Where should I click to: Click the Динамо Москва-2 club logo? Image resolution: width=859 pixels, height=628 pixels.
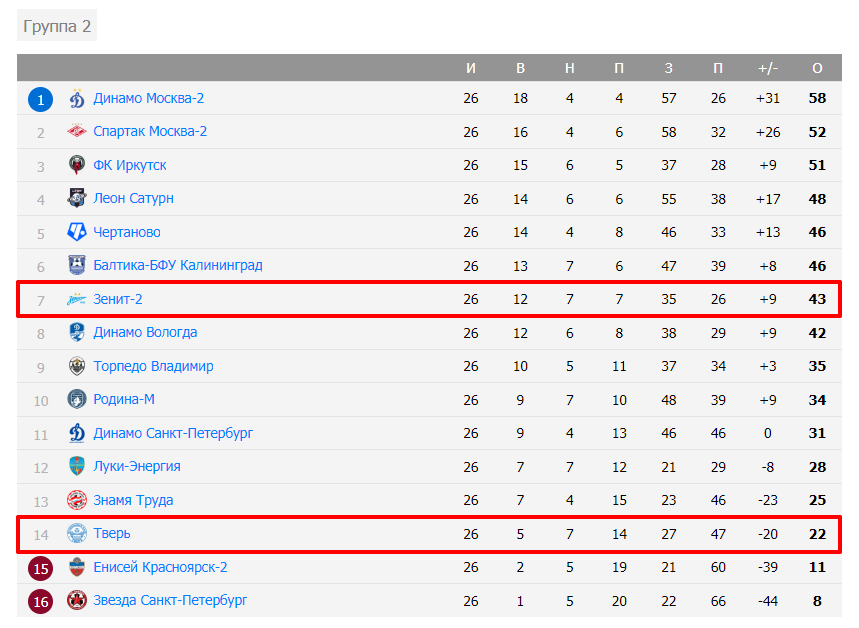click(77, 99)
